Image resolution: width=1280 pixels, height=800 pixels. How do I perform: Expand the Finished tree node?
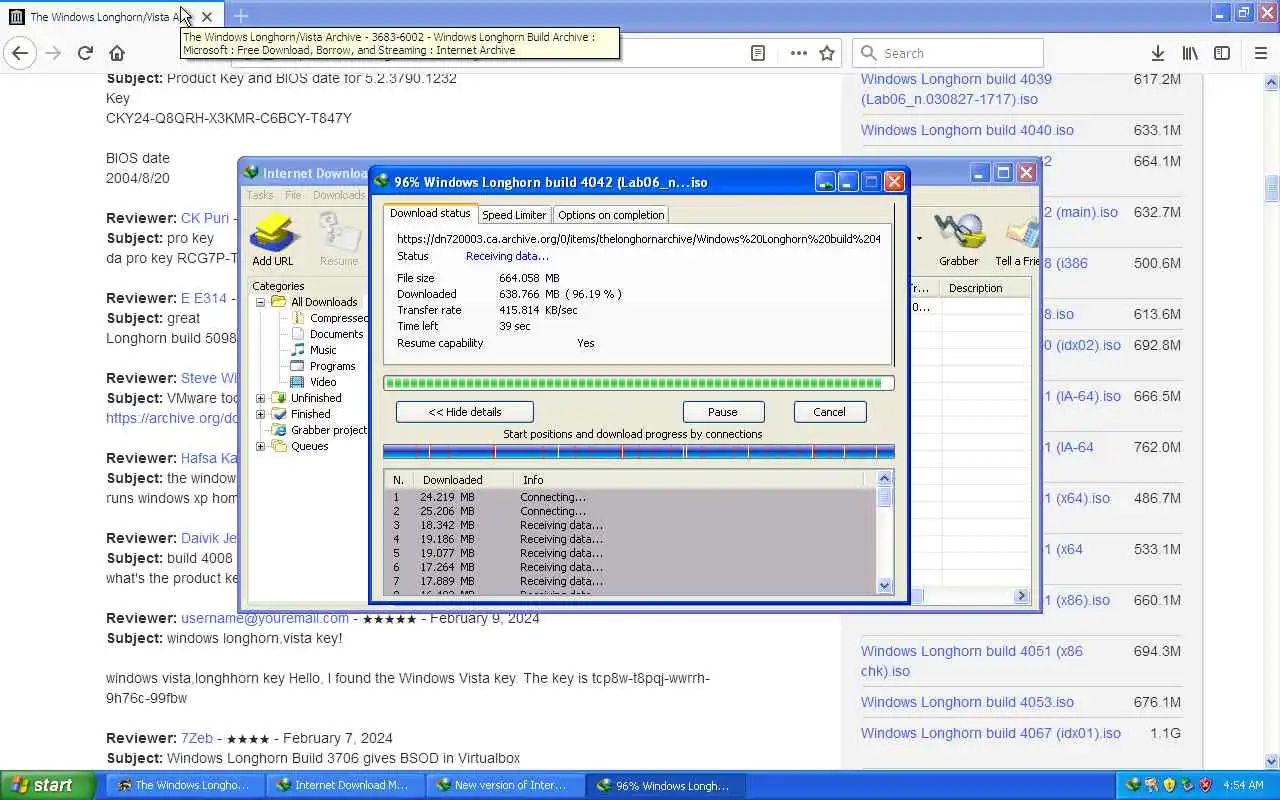[260, 414]
